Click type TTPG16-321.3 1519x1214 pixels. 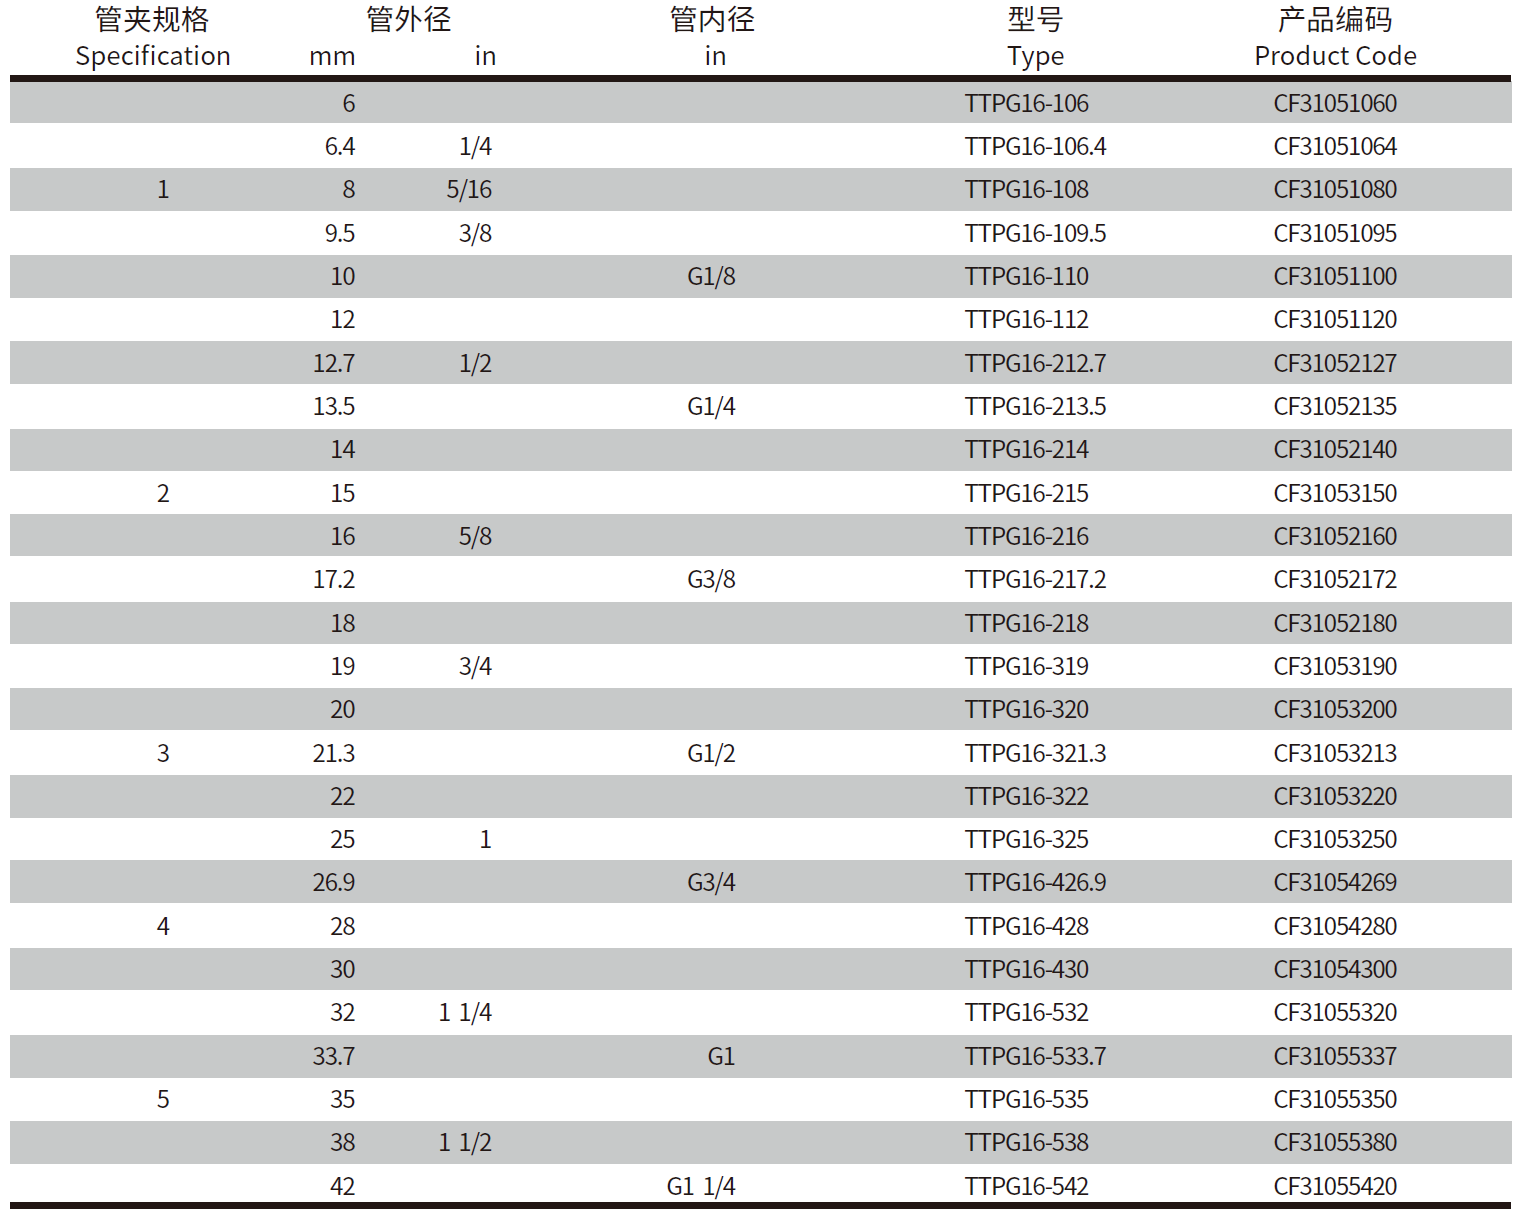[x=1035, y=753]
